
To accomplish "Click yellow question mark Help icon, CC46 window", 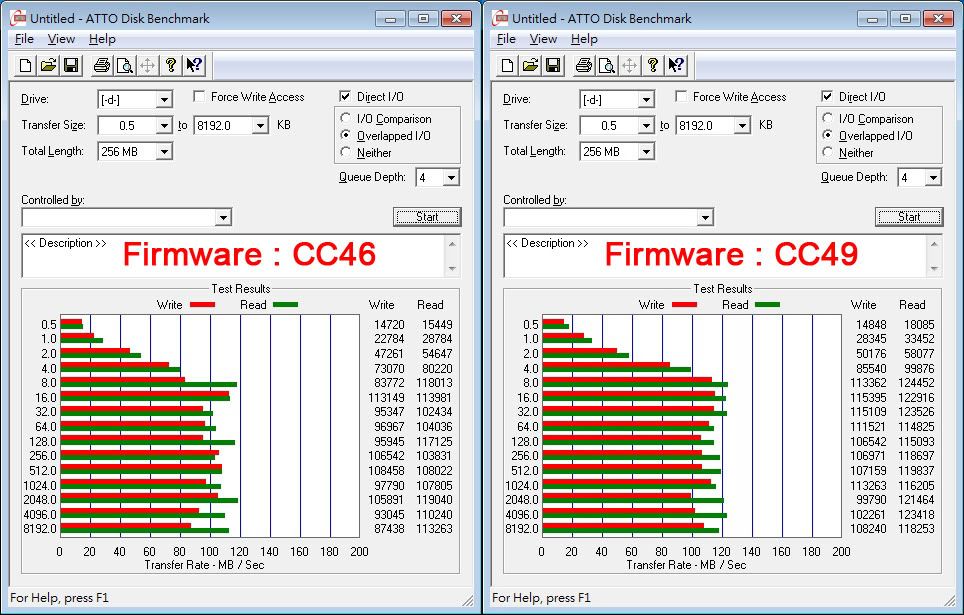I will 171,65.
